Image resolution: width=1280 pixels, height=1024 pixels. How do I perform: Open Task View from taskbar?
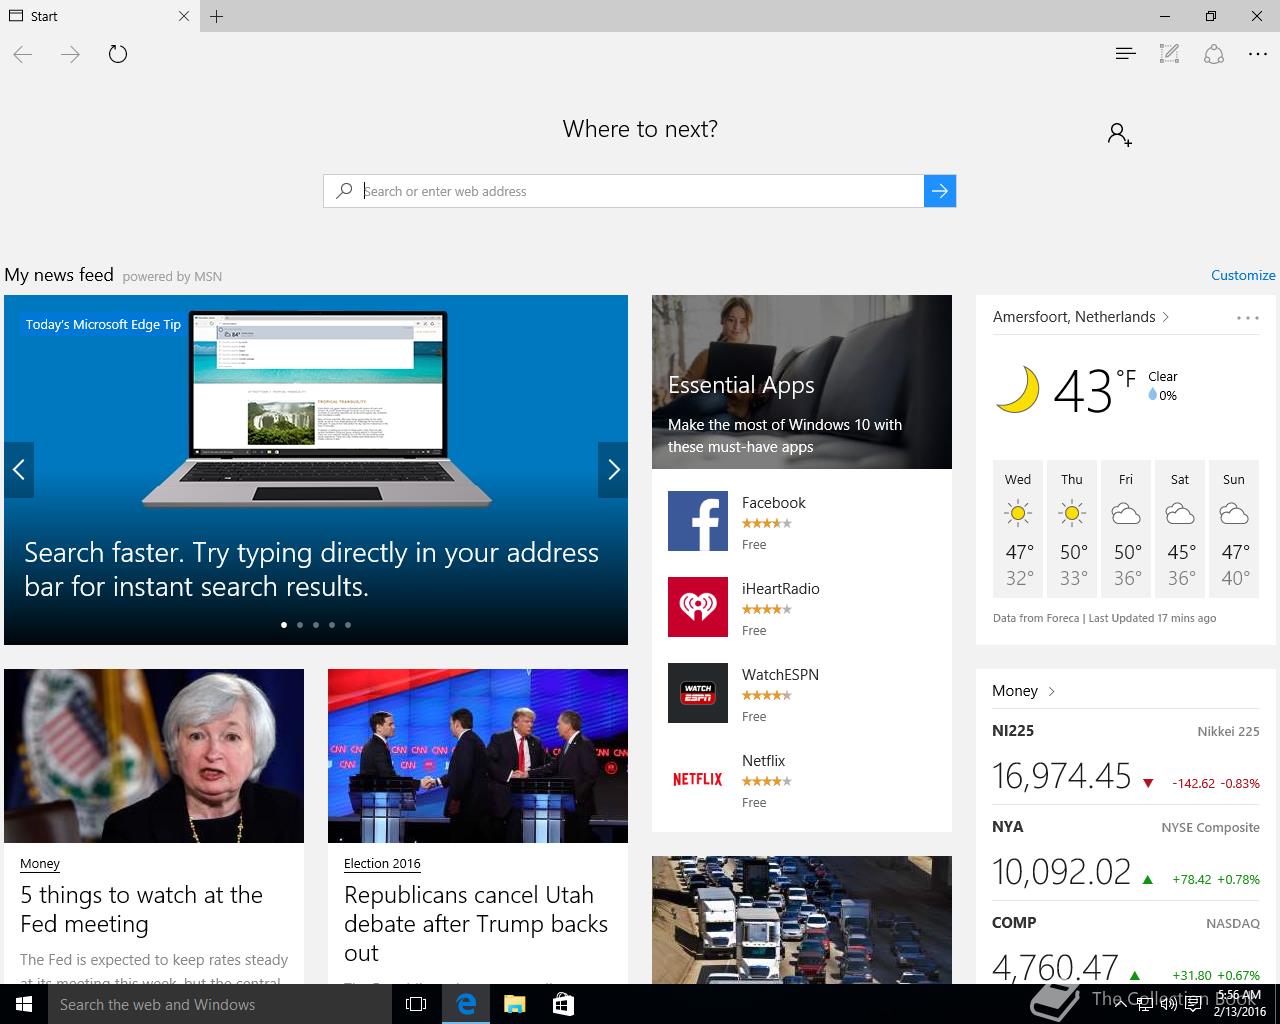pos(416,1004)
